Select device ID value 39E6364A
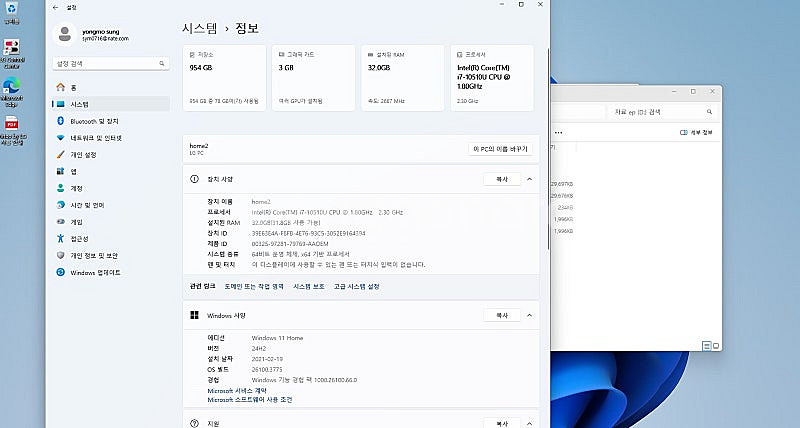Image resolution: width=800 pixels, height=428 pixels. [x=308, y=233]
